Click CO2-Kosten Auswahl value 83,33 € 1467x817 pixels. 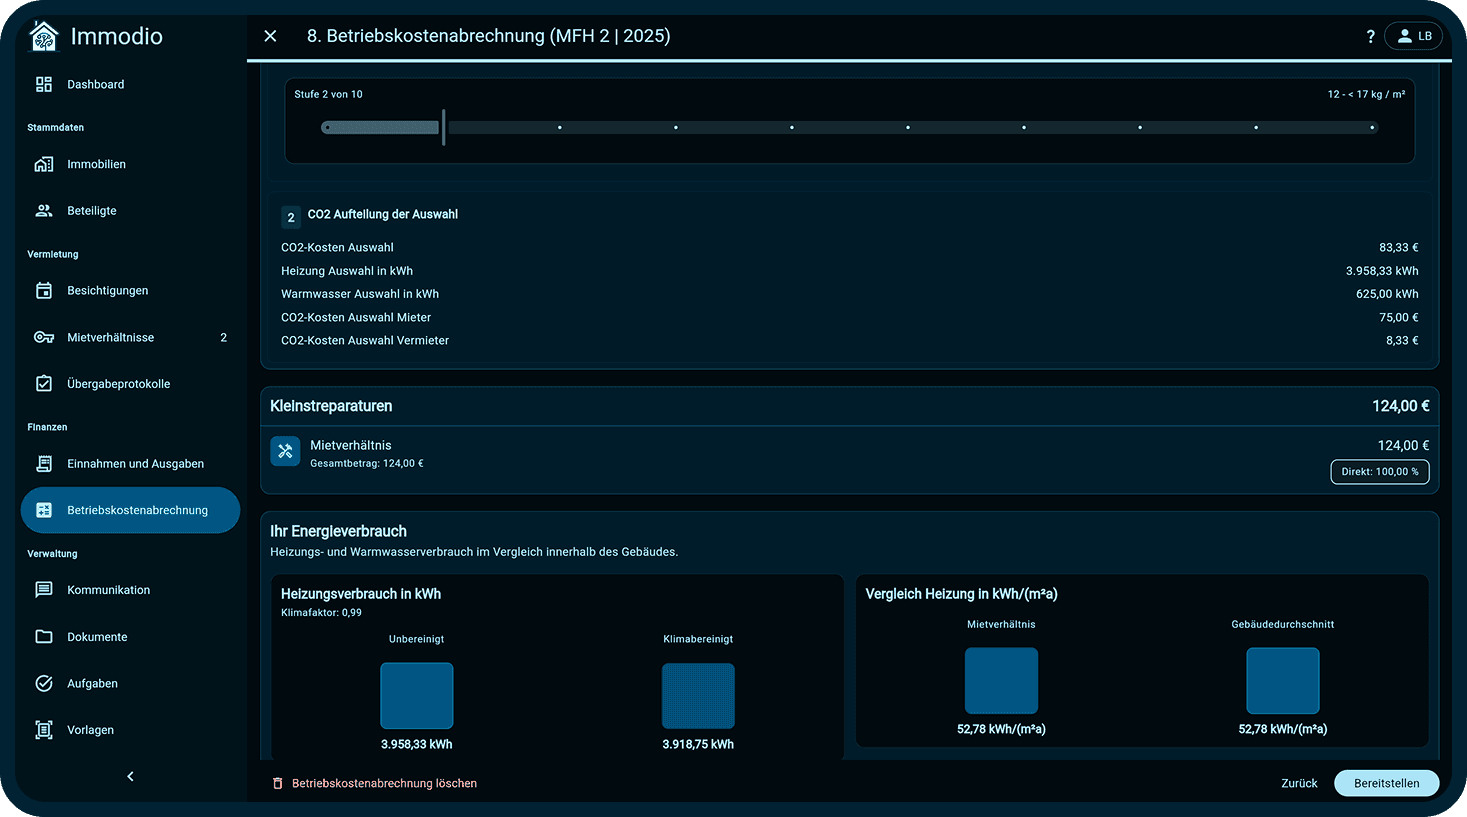point(1398,248)
